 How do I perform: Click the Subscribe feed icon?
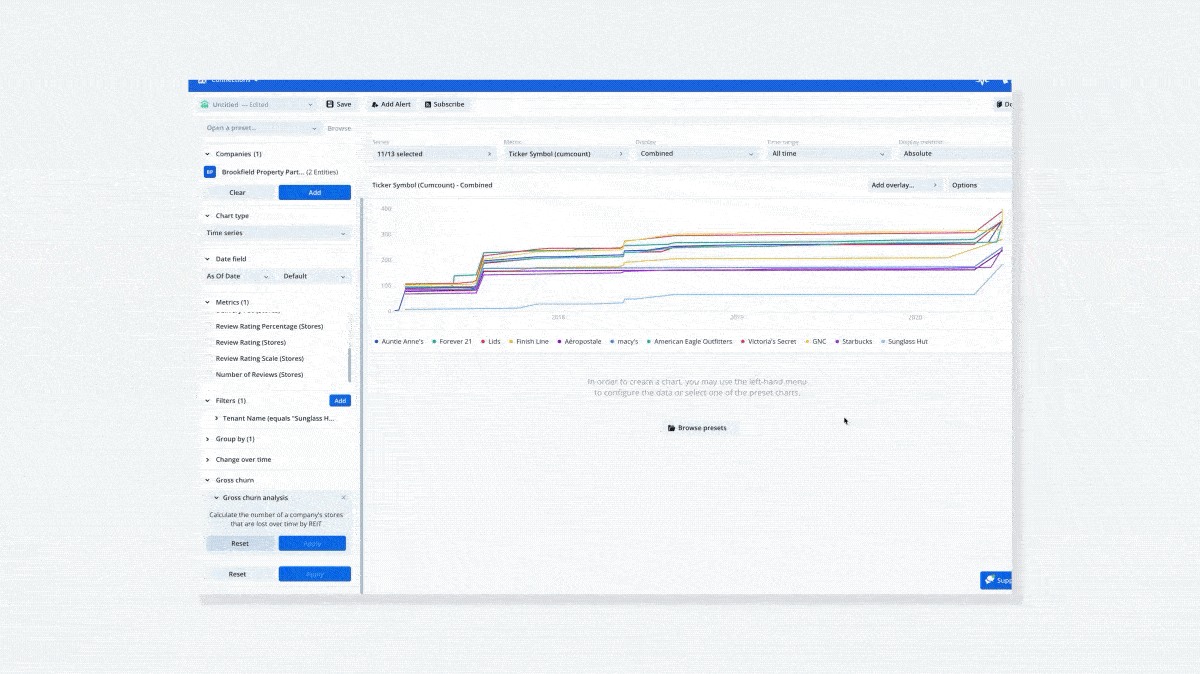(x=428, y=104)
